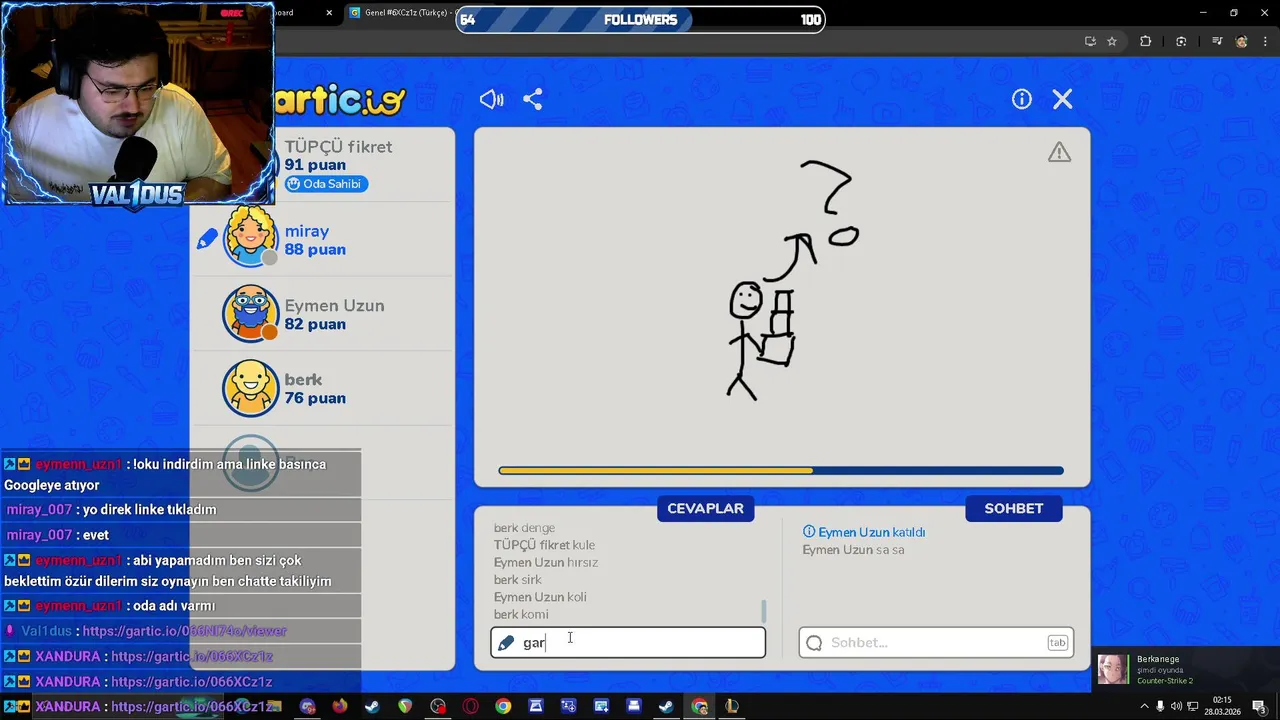Focus the Sohbet chat input field
1280x720 pixels.
[936, 642]
